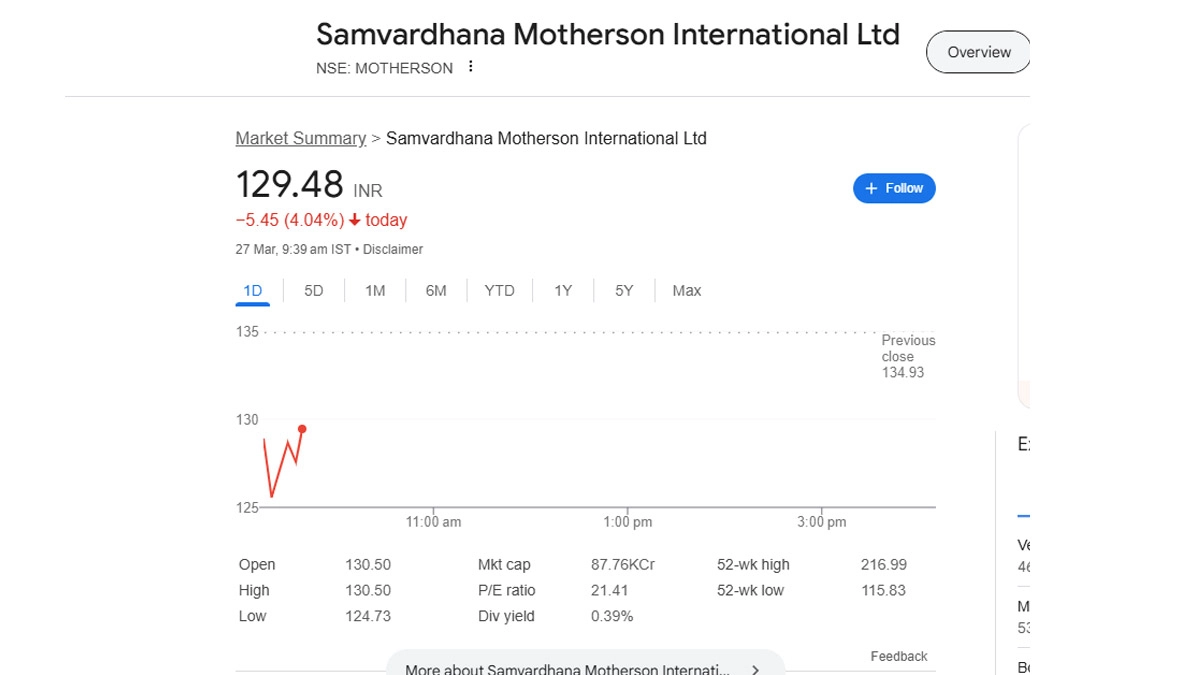Image resolution: width=1200 pixels, height=675 pixels.
Task: Open the Market Summary link
Action: [300, 138]
